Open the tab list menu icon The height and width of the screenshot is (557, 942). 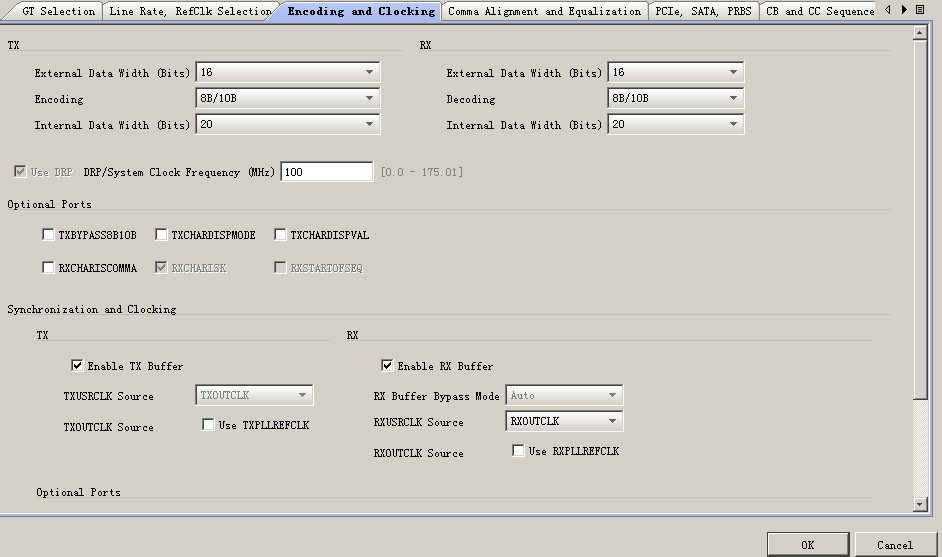coord(920,10)
